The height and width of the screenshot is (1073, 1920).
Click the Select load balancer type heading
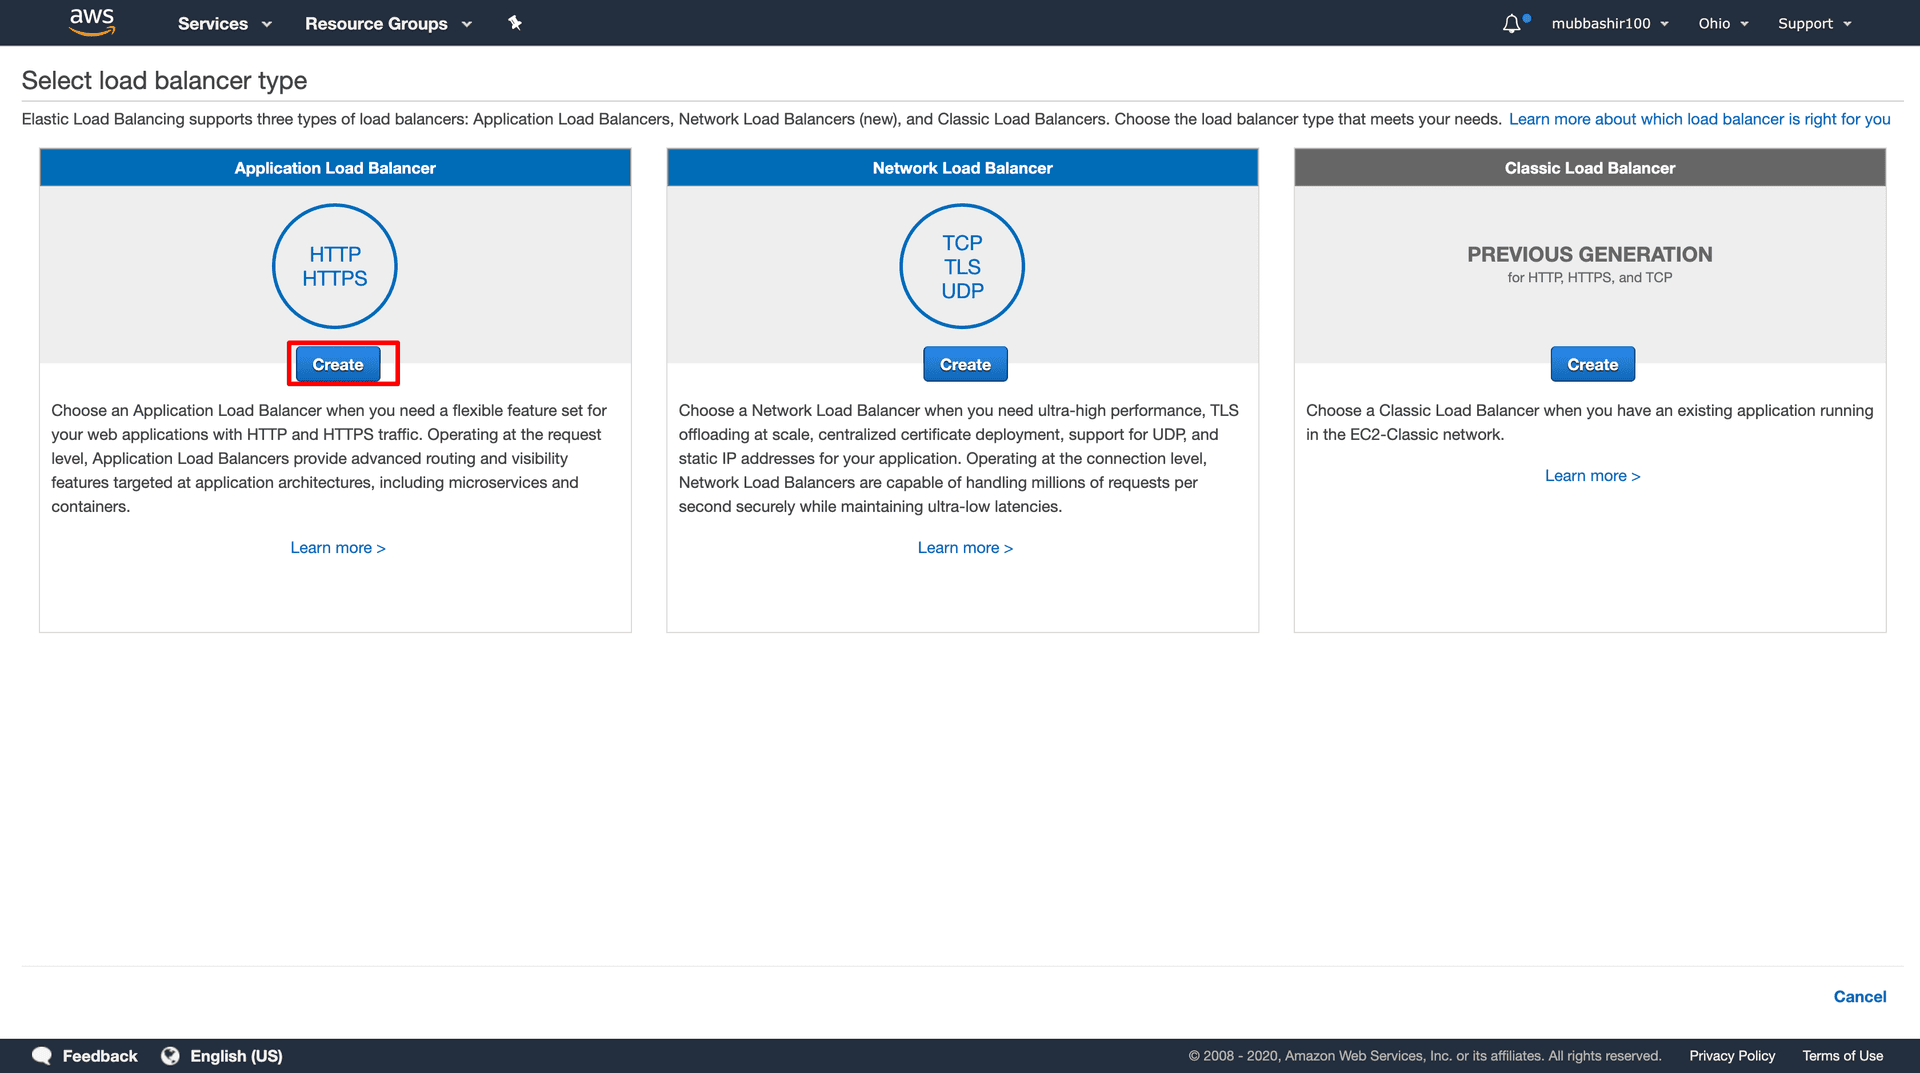point(164,80)
